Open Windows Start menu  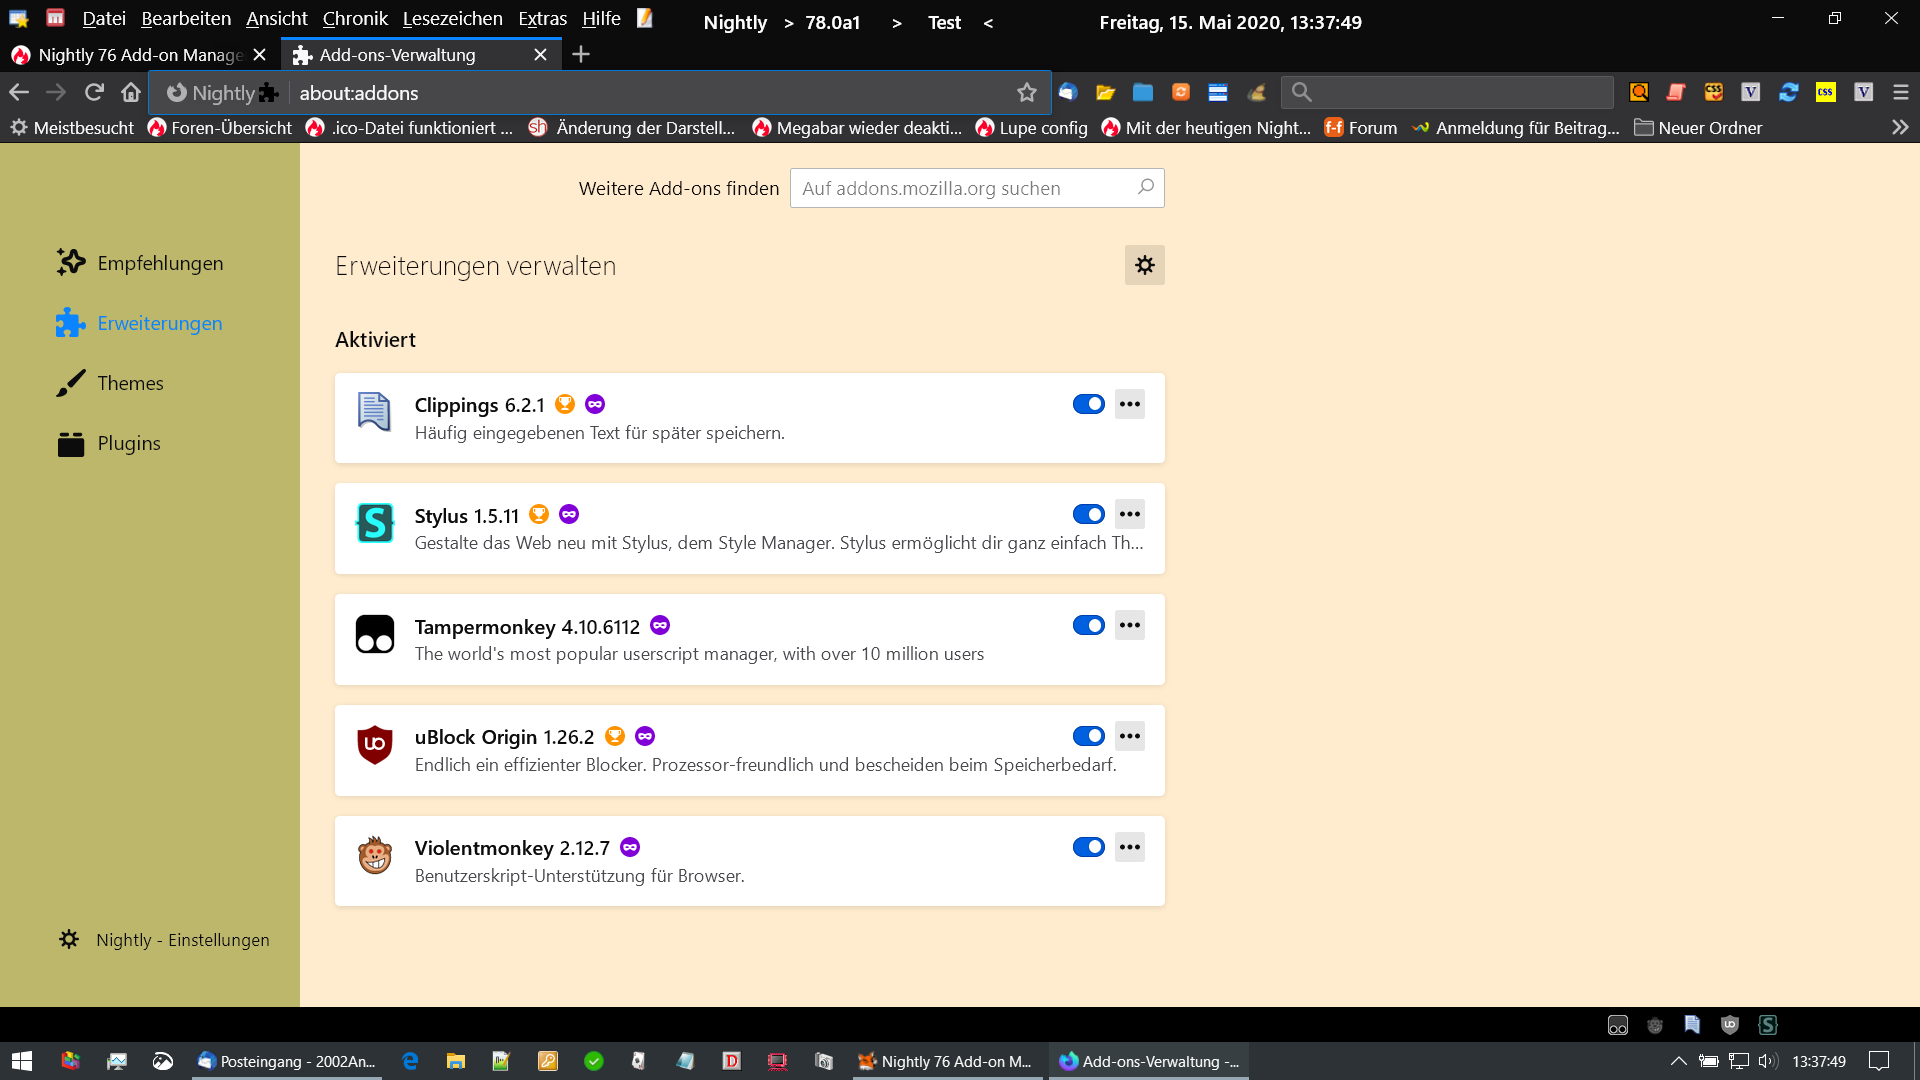22,1061
